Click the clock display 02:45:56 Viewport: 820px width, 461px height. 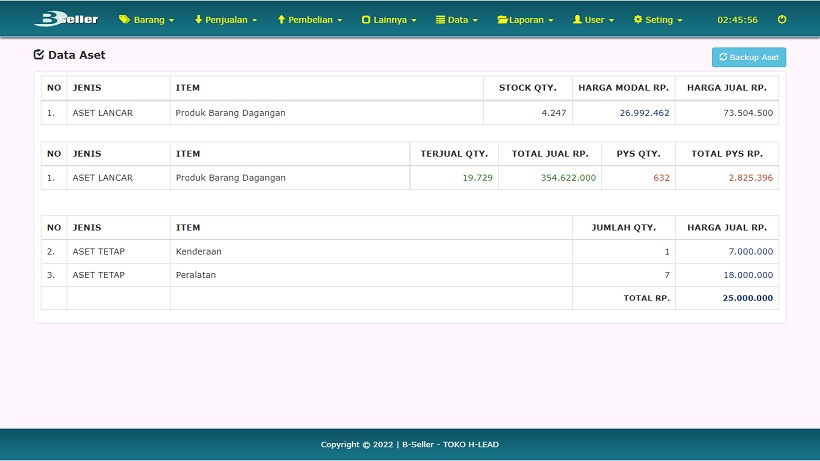click(x=737, y=20)
